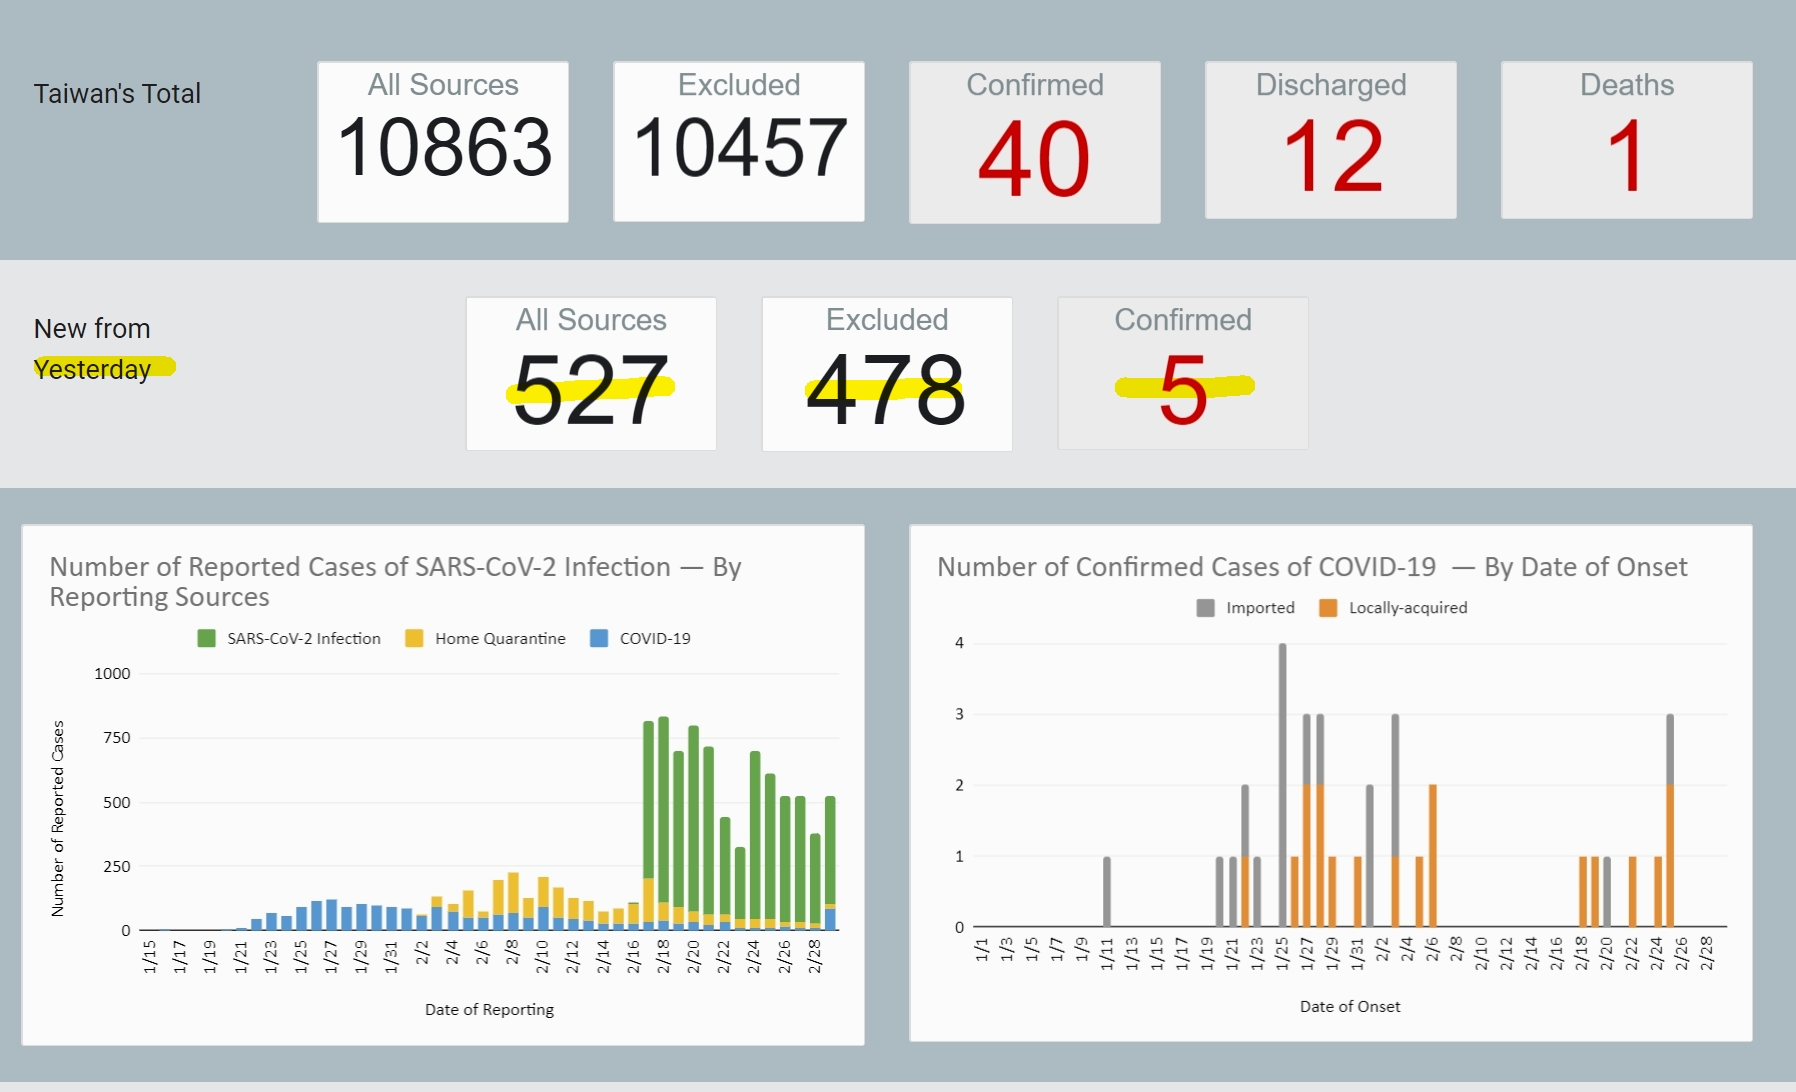This screenshot has width=1796, height=1092.
Task: Click the green bar for 2/18 reporting
Action: point(663,810)
